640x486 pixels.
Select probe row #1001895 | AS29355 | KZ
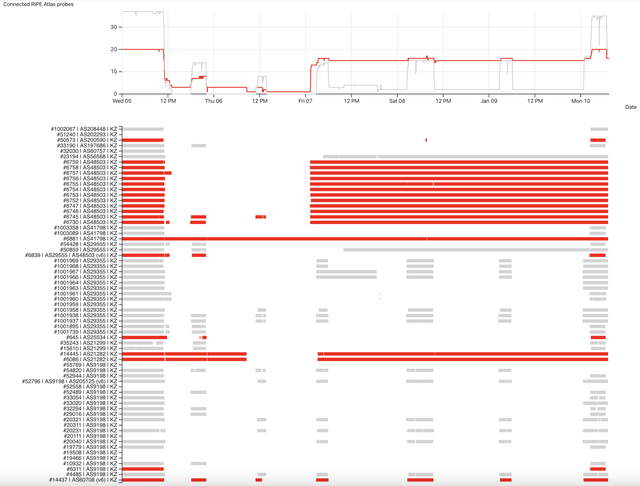[x=85, y=326]
